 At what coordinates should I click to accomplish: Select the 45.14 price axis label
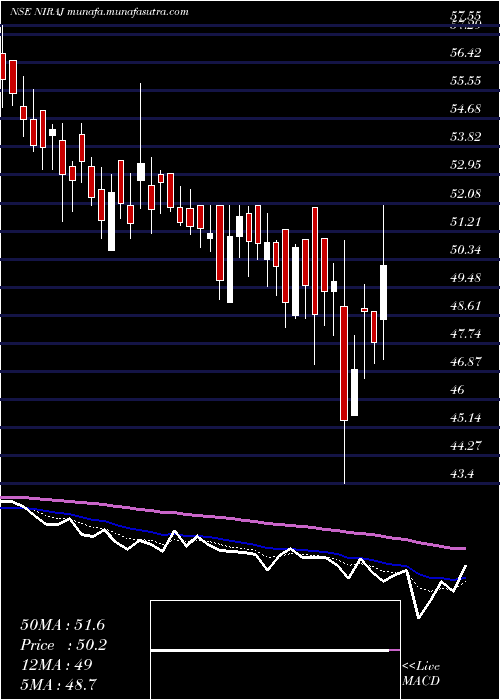pyautogui.click(x=466, y=418)
